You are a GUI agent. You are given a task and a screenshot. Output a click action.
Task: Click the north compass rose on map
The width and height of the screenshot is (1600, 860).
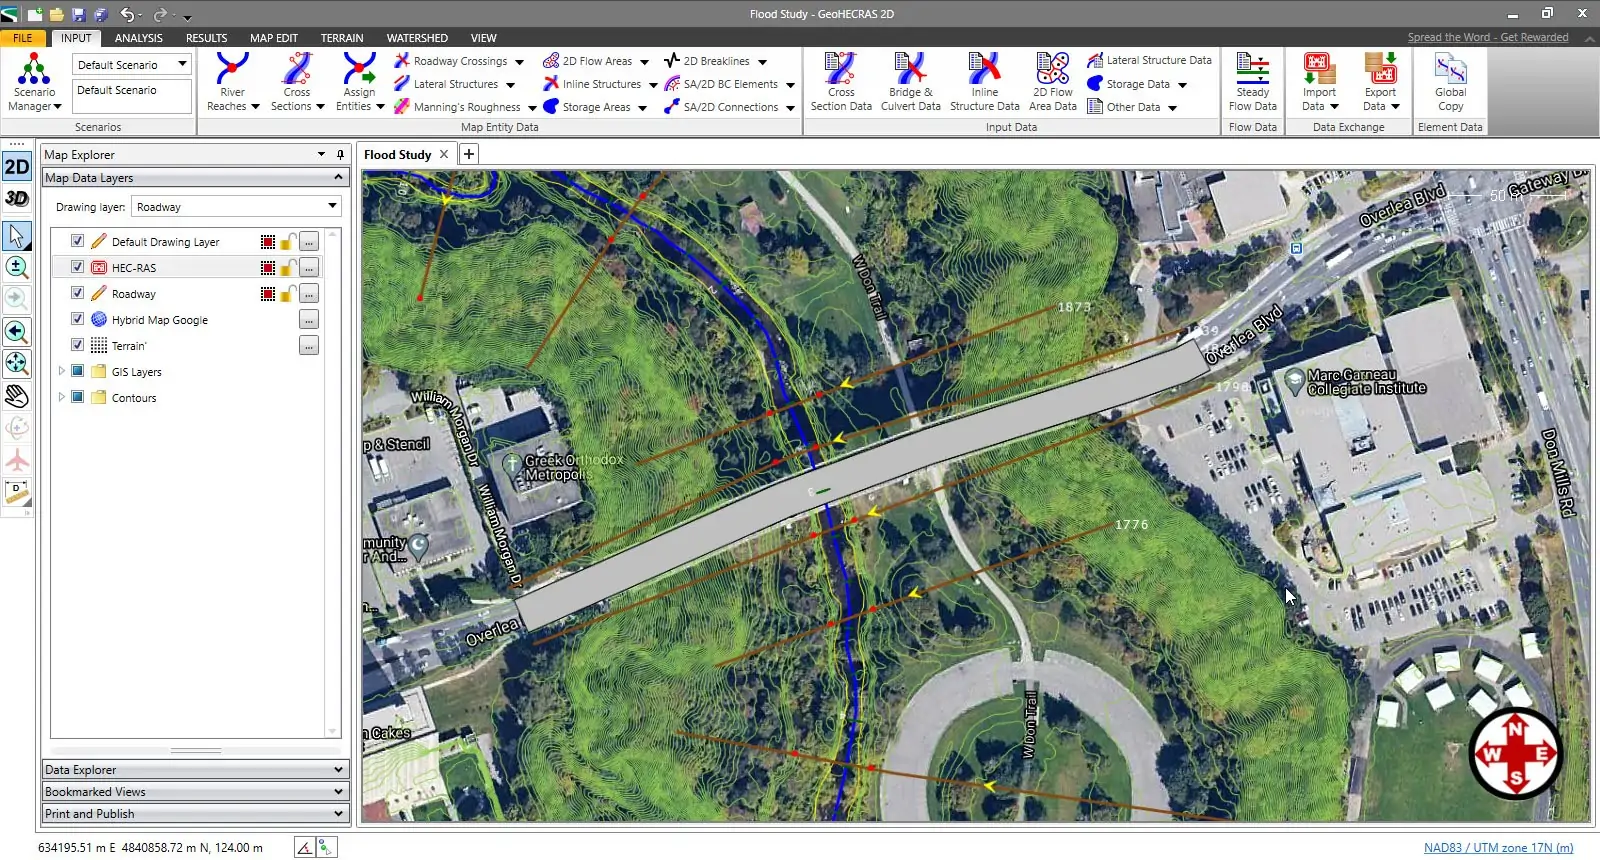click(x=1515, y=753)
